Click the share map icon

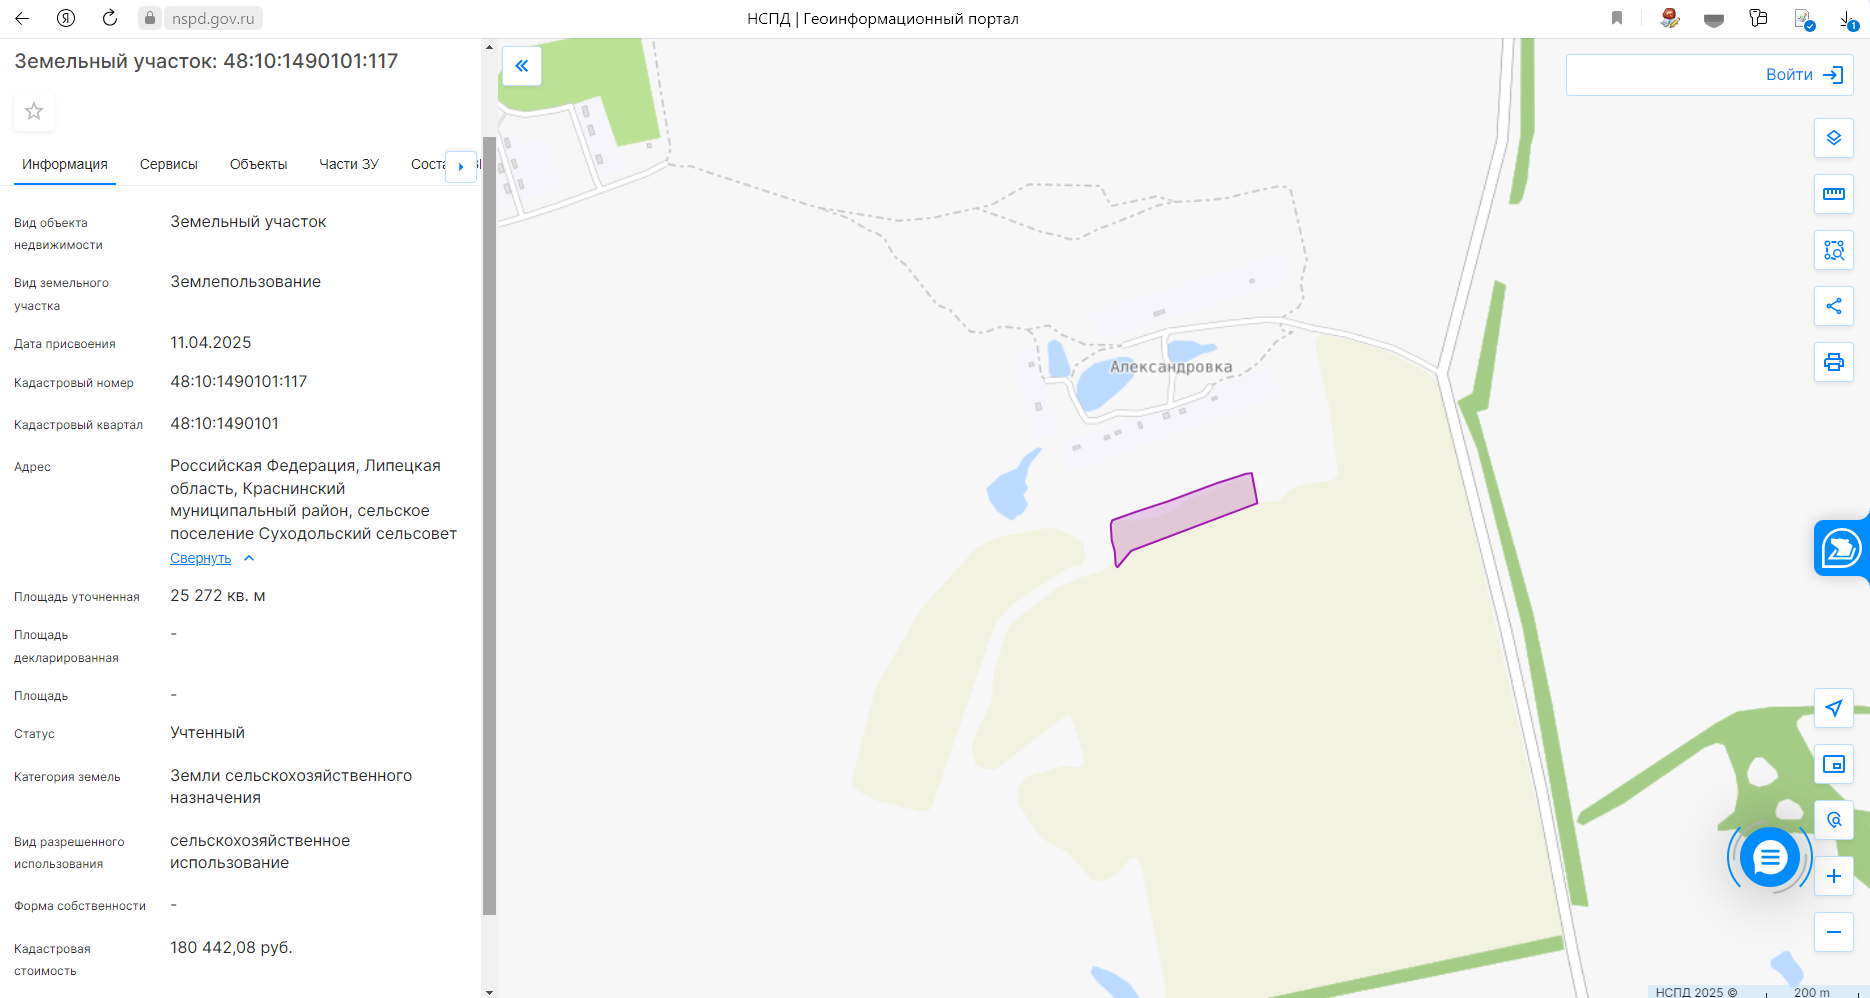tap(1833, 306)
